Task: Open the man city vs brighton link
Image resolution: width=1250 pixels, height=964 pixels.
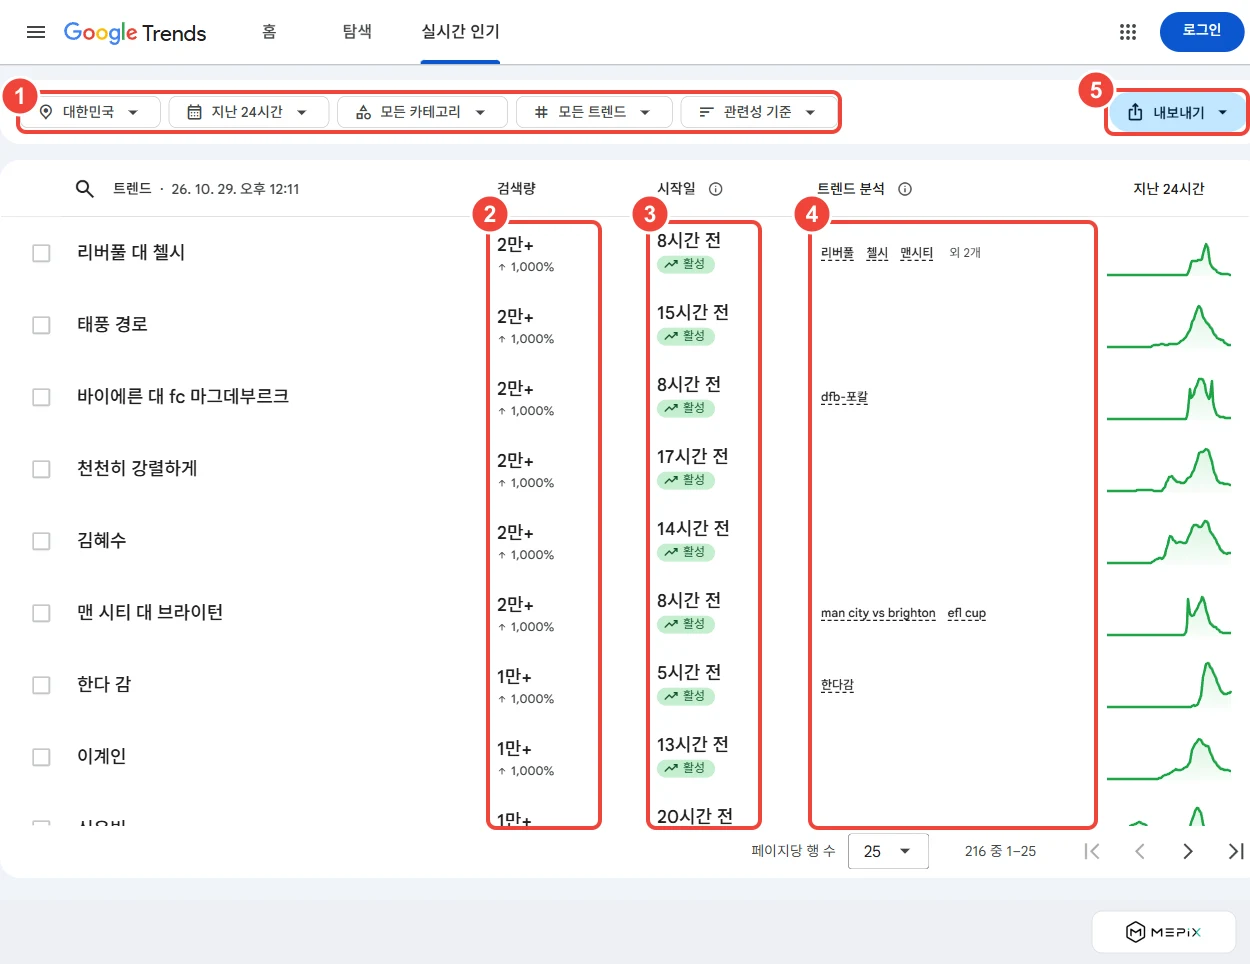Action: tap(878, 613)
